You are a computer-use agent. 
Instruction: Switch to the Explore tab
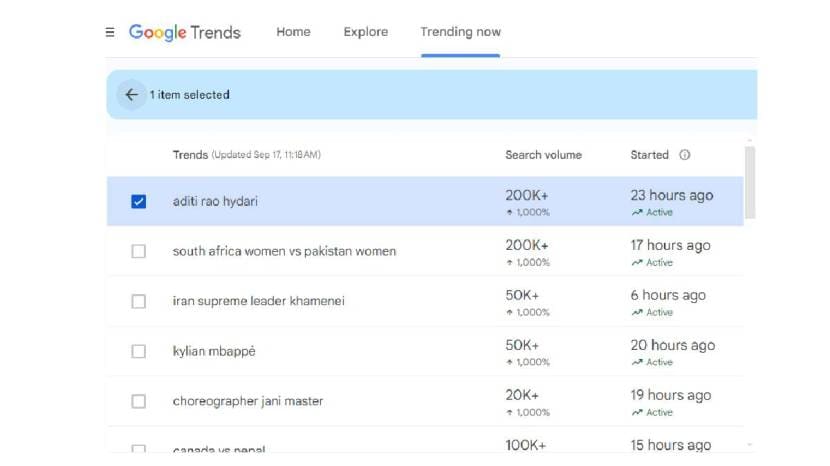366,32
